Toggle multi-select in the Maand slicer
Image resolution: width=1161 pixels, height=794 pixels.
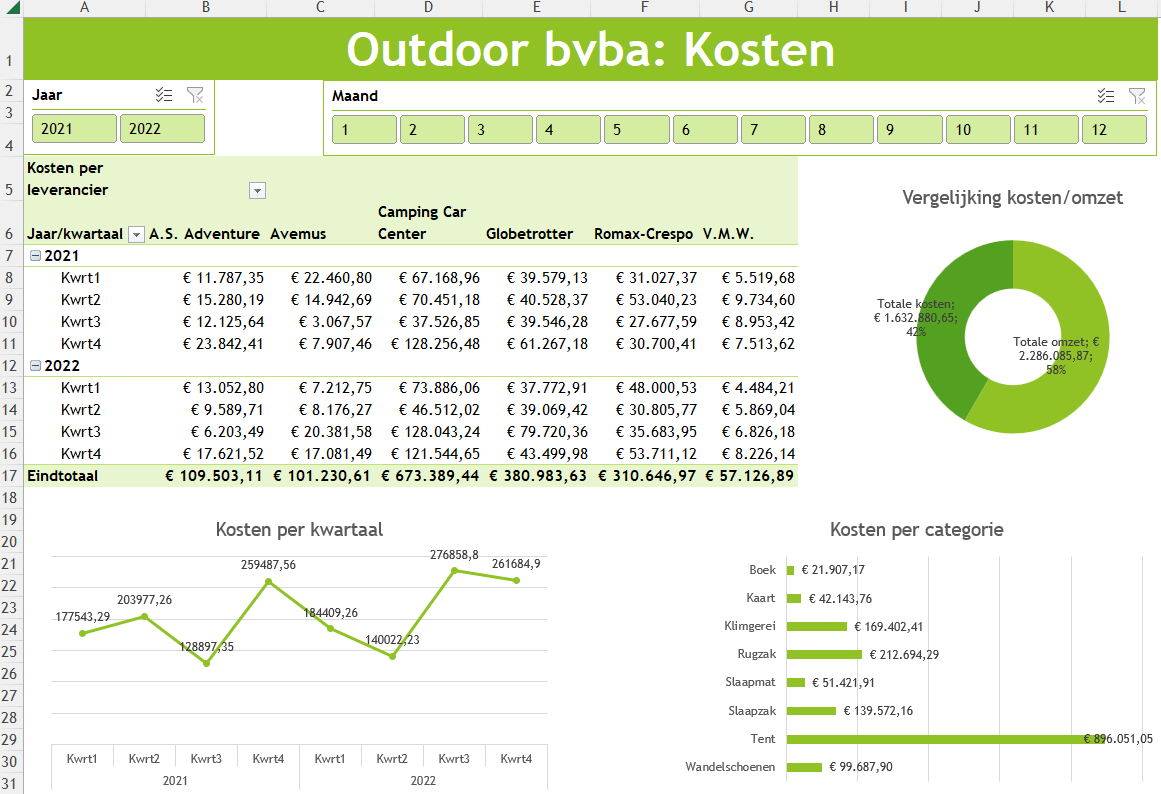click(1105, 96)
